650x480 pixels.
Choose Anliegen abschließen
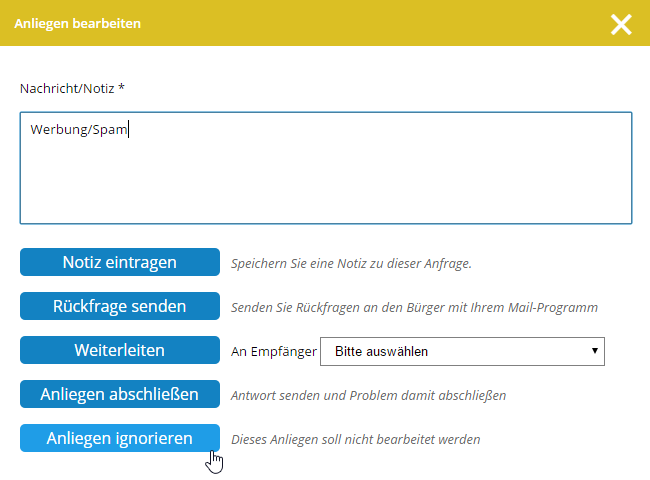pos(120,394)
